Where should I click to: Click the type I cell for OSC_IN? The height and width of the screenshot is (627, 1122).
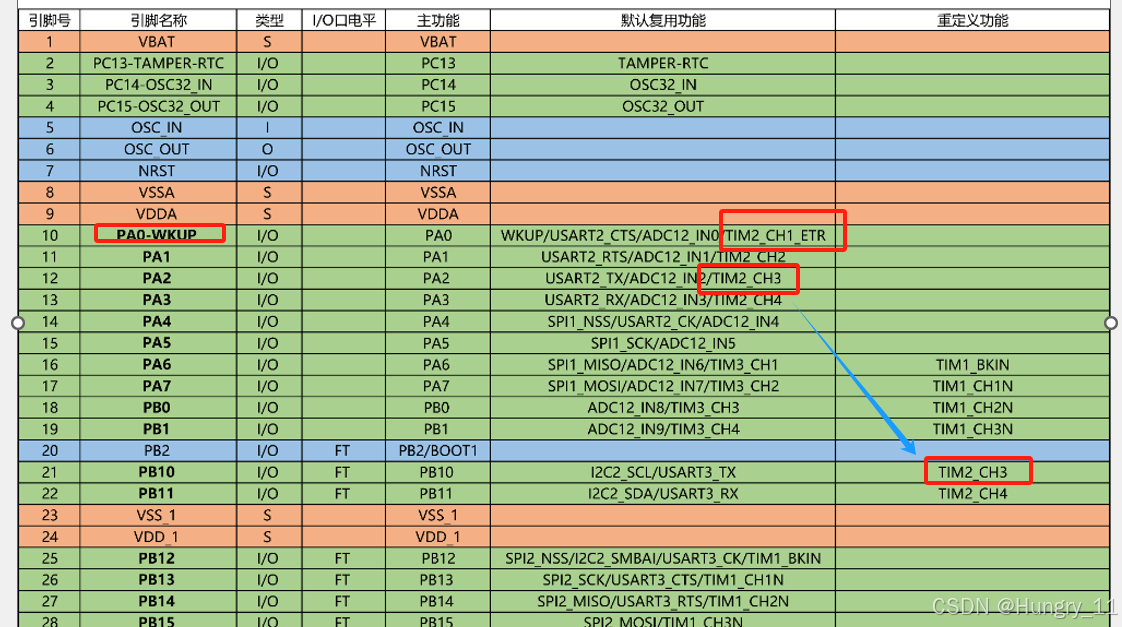tap(269, 127)
